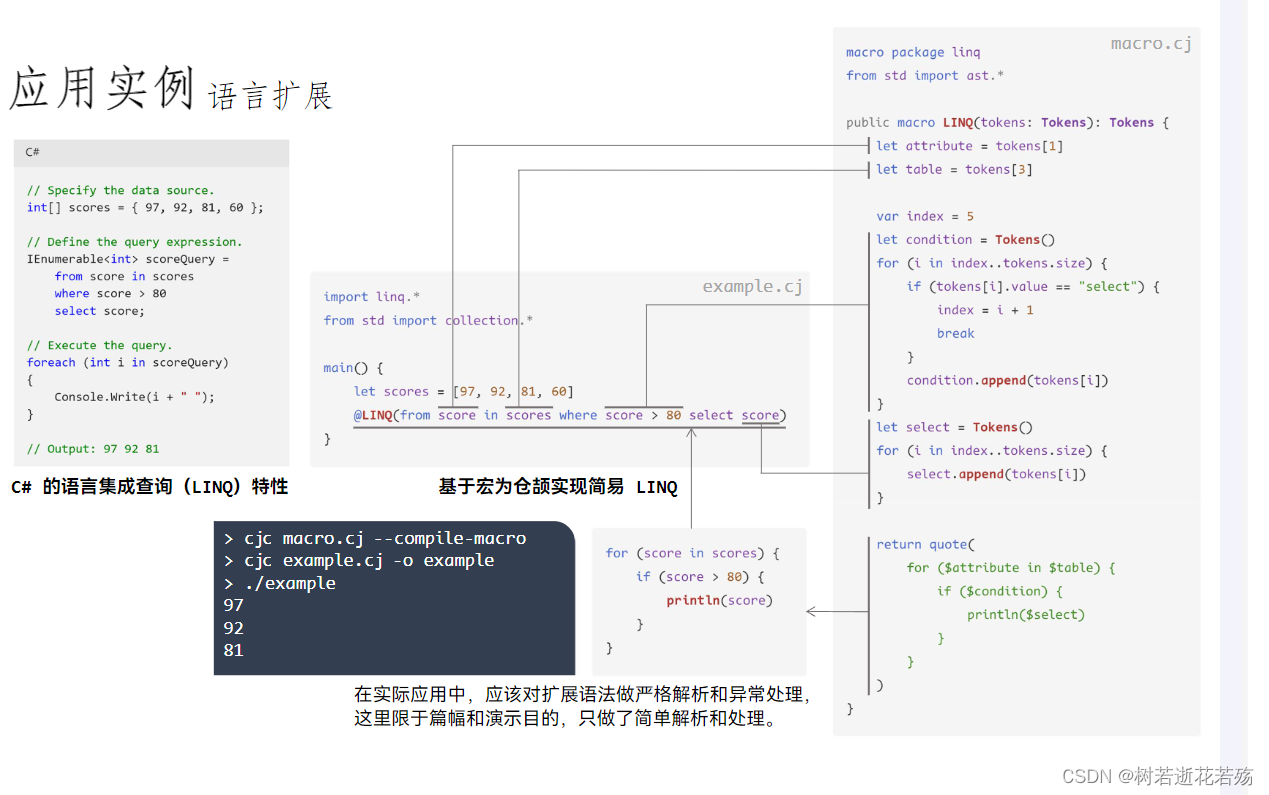Click the caption 'C# 的语言集成查询（LINQ）特性'
The height and width of the screenshot is (795, 1269).
click(x=149, y=487)
